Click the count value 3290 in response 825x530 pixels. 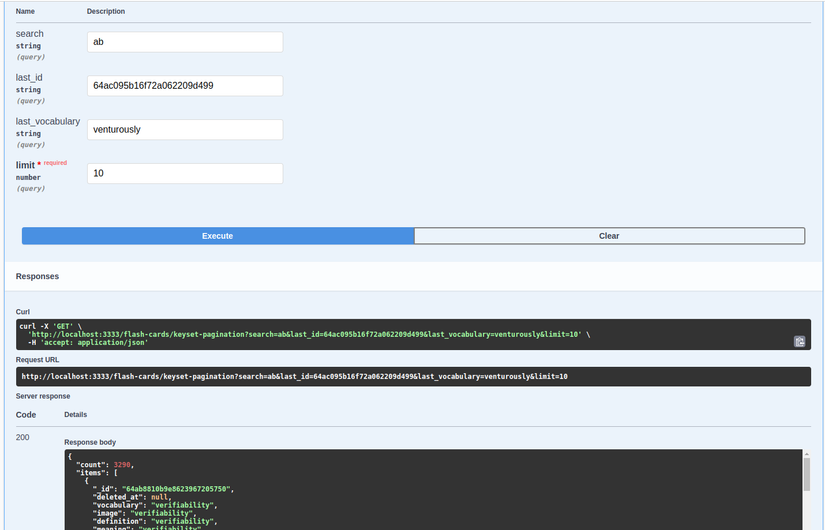point(122,465)
